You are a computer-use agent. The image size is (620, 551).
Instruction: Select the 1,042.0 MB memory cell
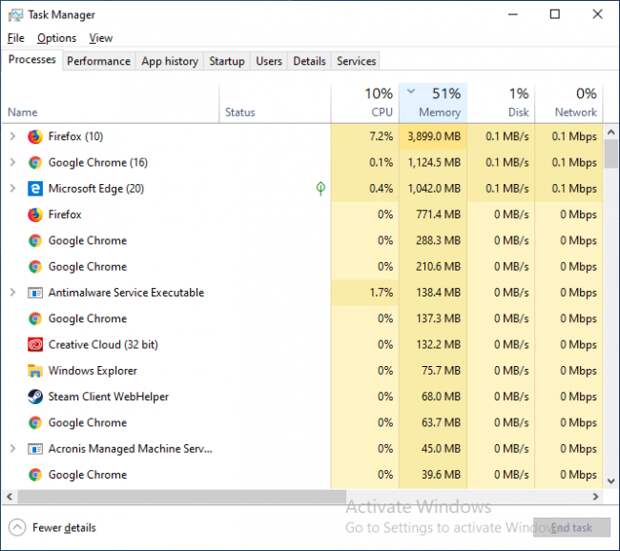[x=433, y=189]
